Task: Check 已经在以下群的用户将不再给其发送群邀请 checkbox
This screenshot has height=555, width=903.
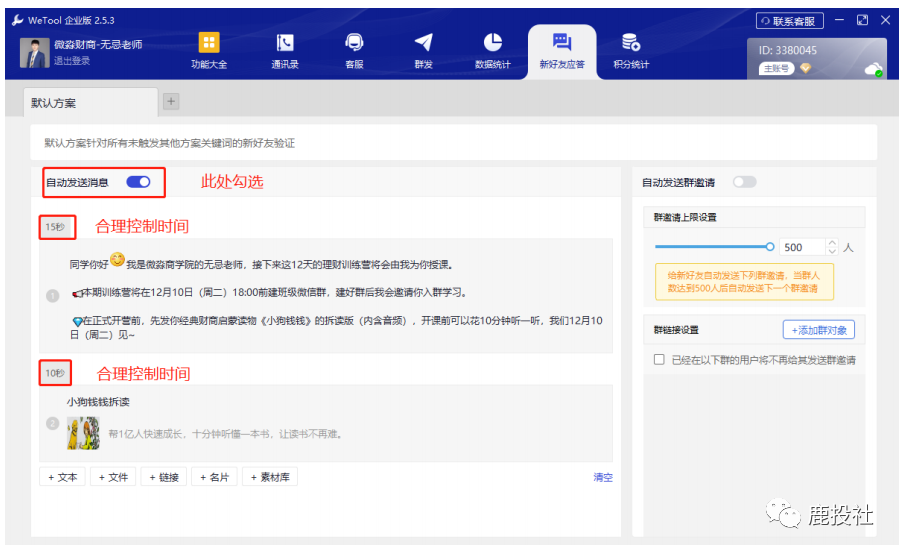Action: click(659, 359)
